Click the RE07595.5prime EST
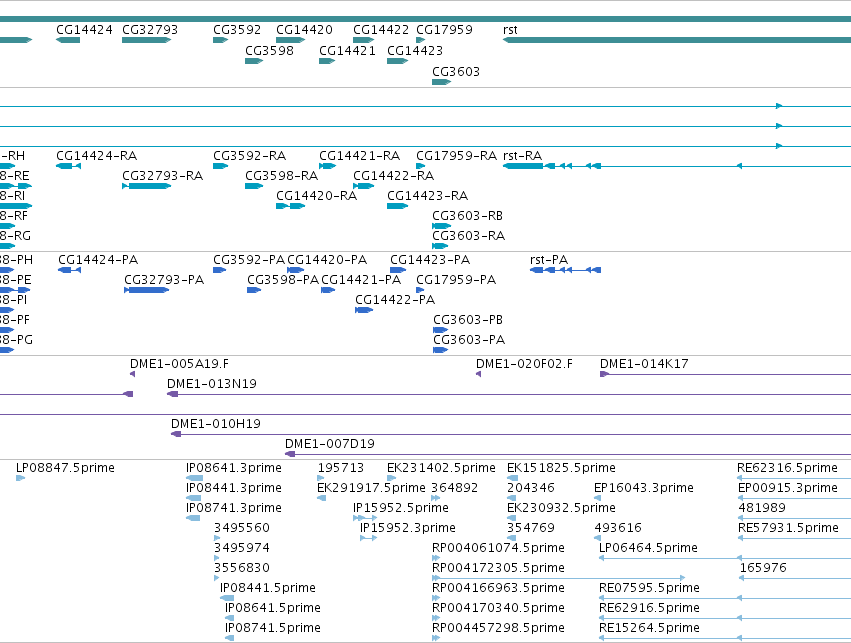 (x=725, y=598)
